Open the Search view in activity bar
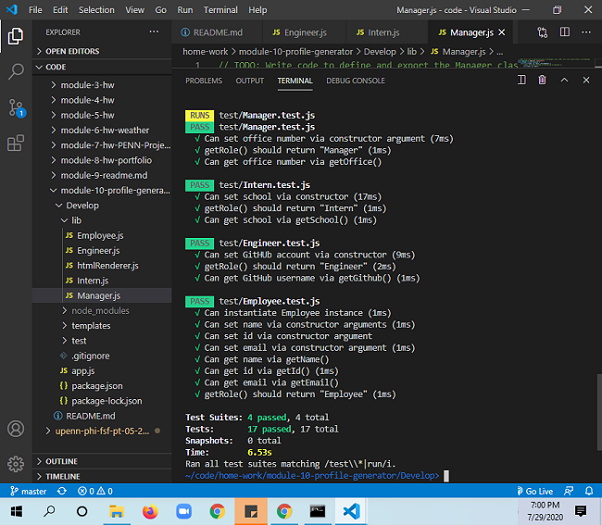This screenshot has width=602, height=525. (x=16, y=71)
